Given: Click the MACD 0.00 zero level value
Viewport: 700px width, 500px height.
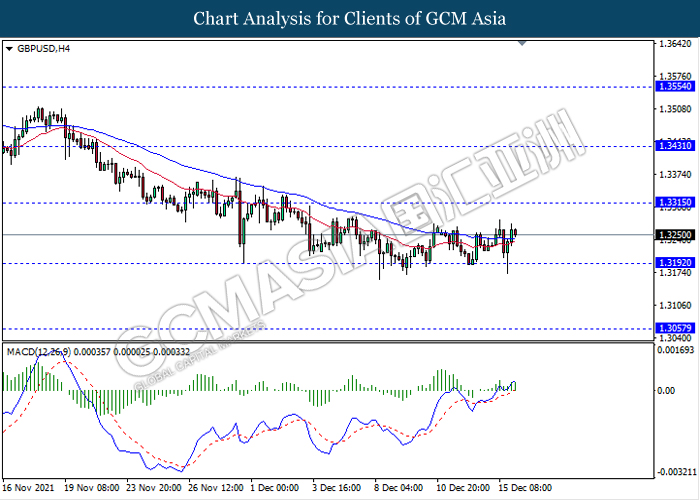Looking at the screenshot, I should pyautogui.click(x=667, y=391).
